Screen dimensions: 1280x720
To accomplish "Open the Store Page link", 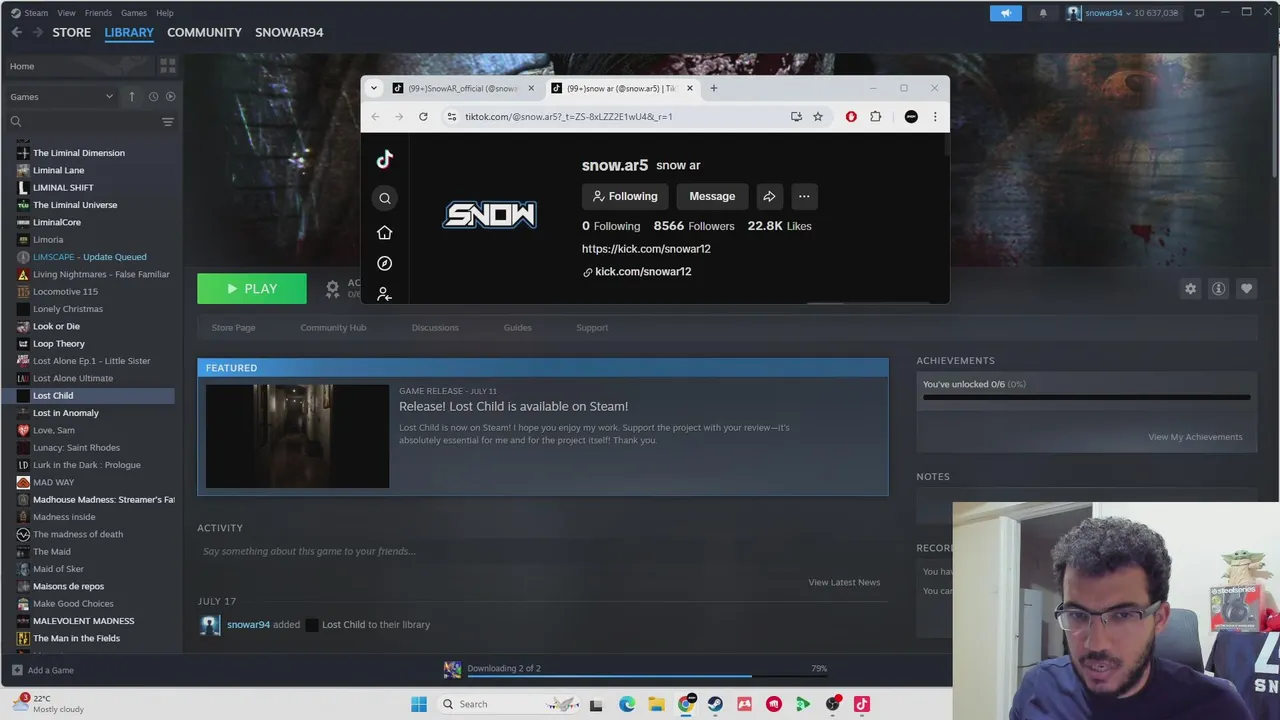I will pos(233,328).
